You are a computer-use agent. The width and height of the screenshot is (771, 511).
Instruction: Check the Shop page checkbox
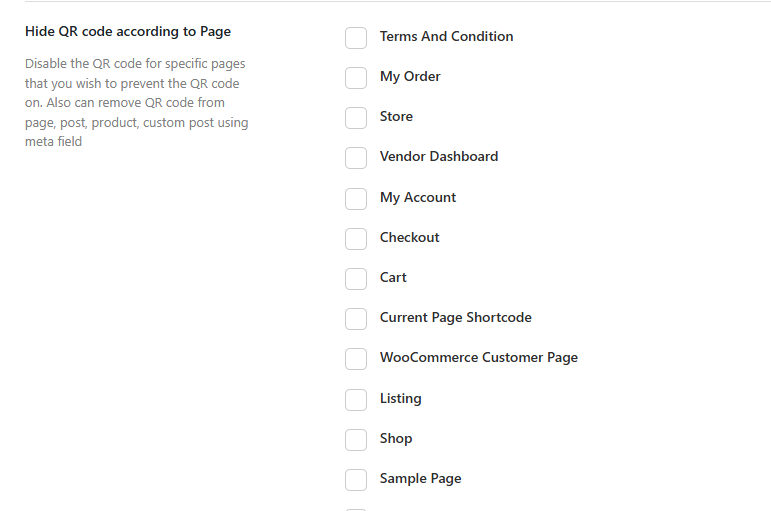[x=356, y=440]
